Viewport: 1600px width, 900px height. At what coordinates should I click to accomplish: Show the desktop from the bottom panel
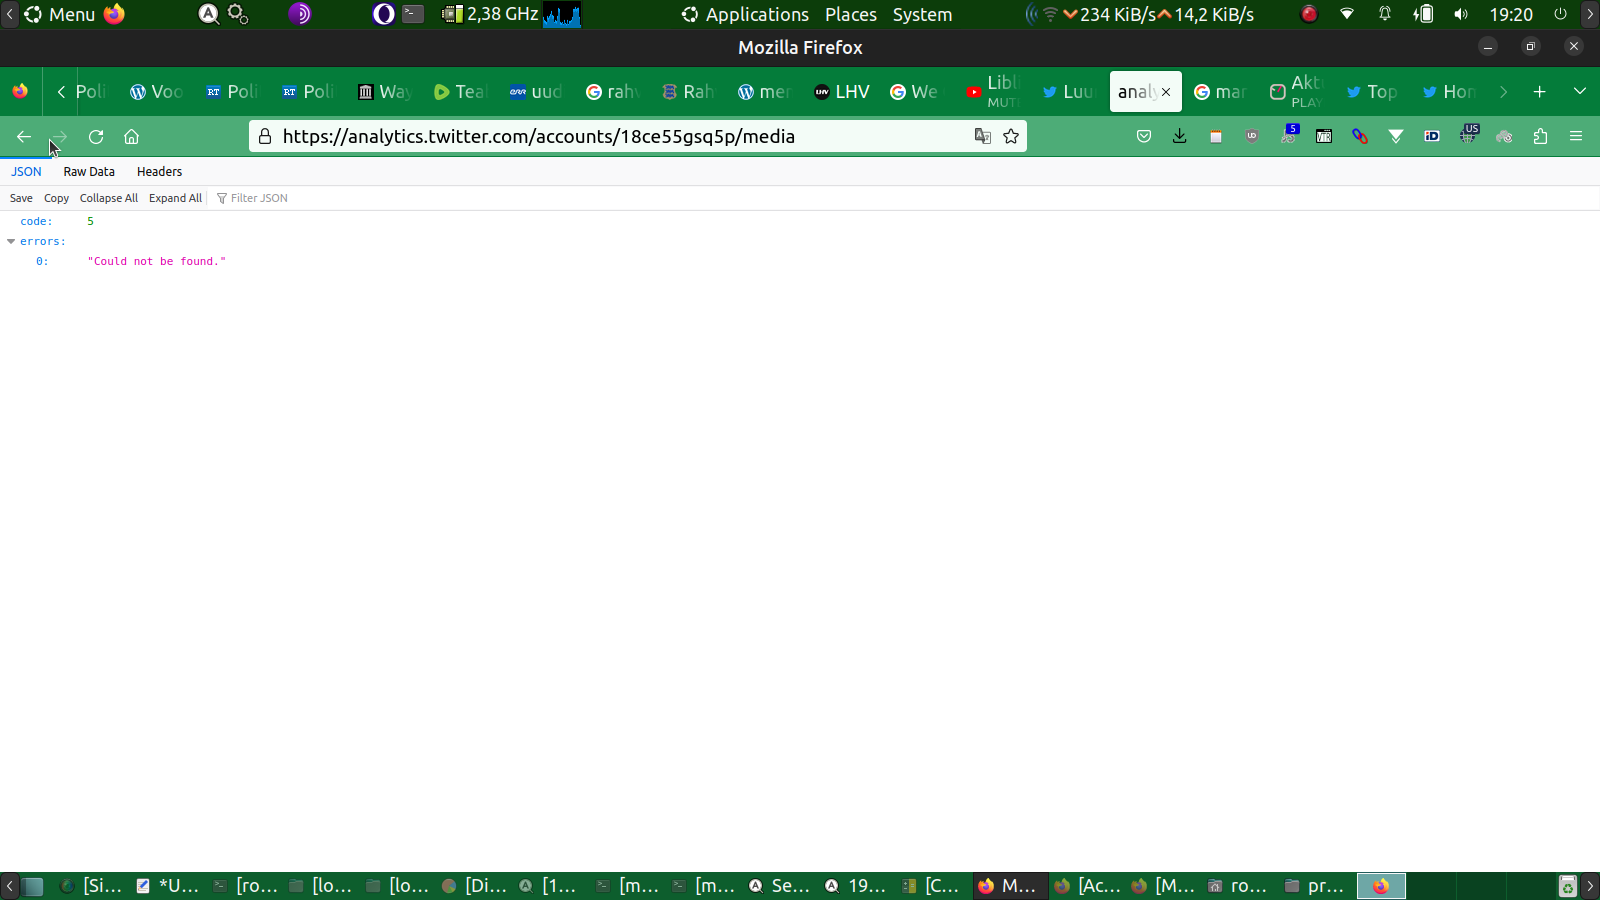pyautogui.click(x=33, y=886)
